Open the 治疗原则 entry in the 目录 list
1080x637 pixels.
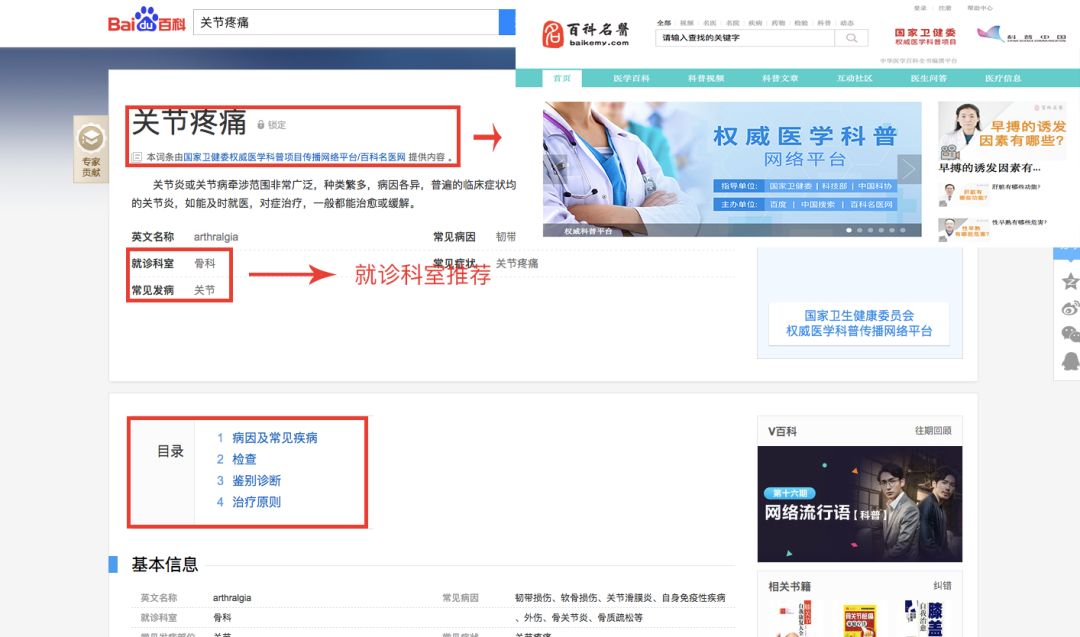(258, 501)
